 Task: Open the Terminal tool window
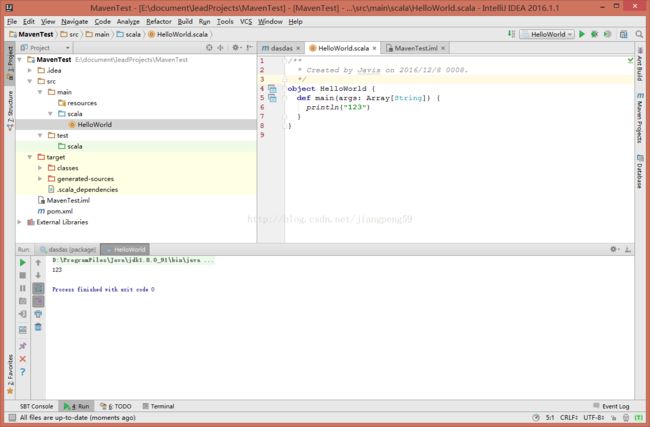pyautogui.click(x=158, y=406)
